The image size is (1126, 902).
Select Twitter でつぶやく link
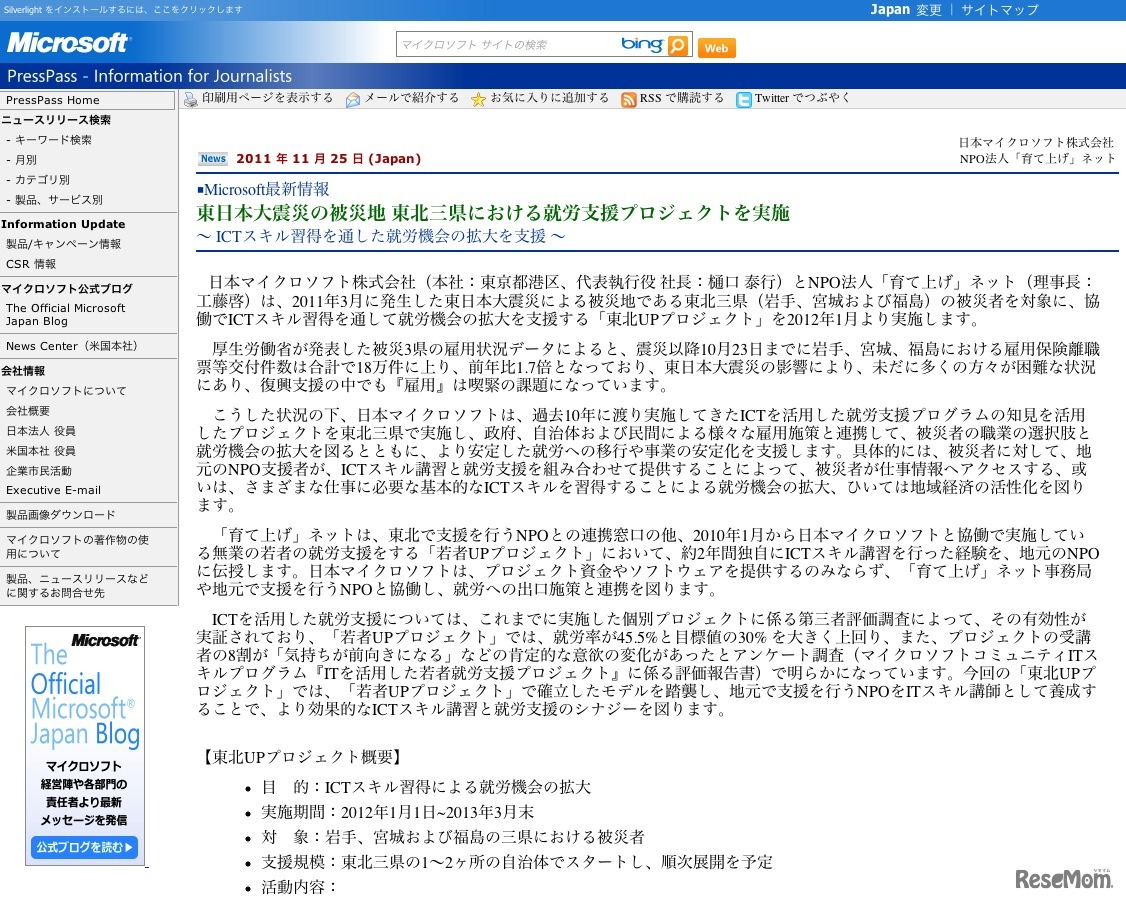click(802, 98)
